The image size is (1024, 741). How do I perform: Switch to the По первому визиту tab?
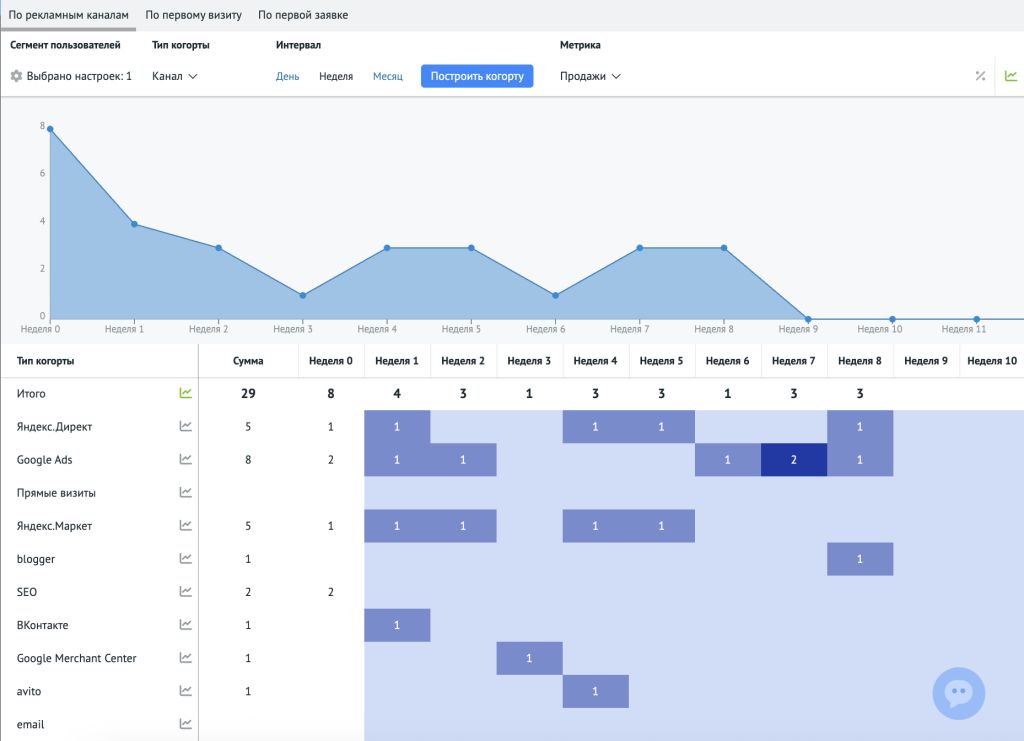tap(193, 16)
